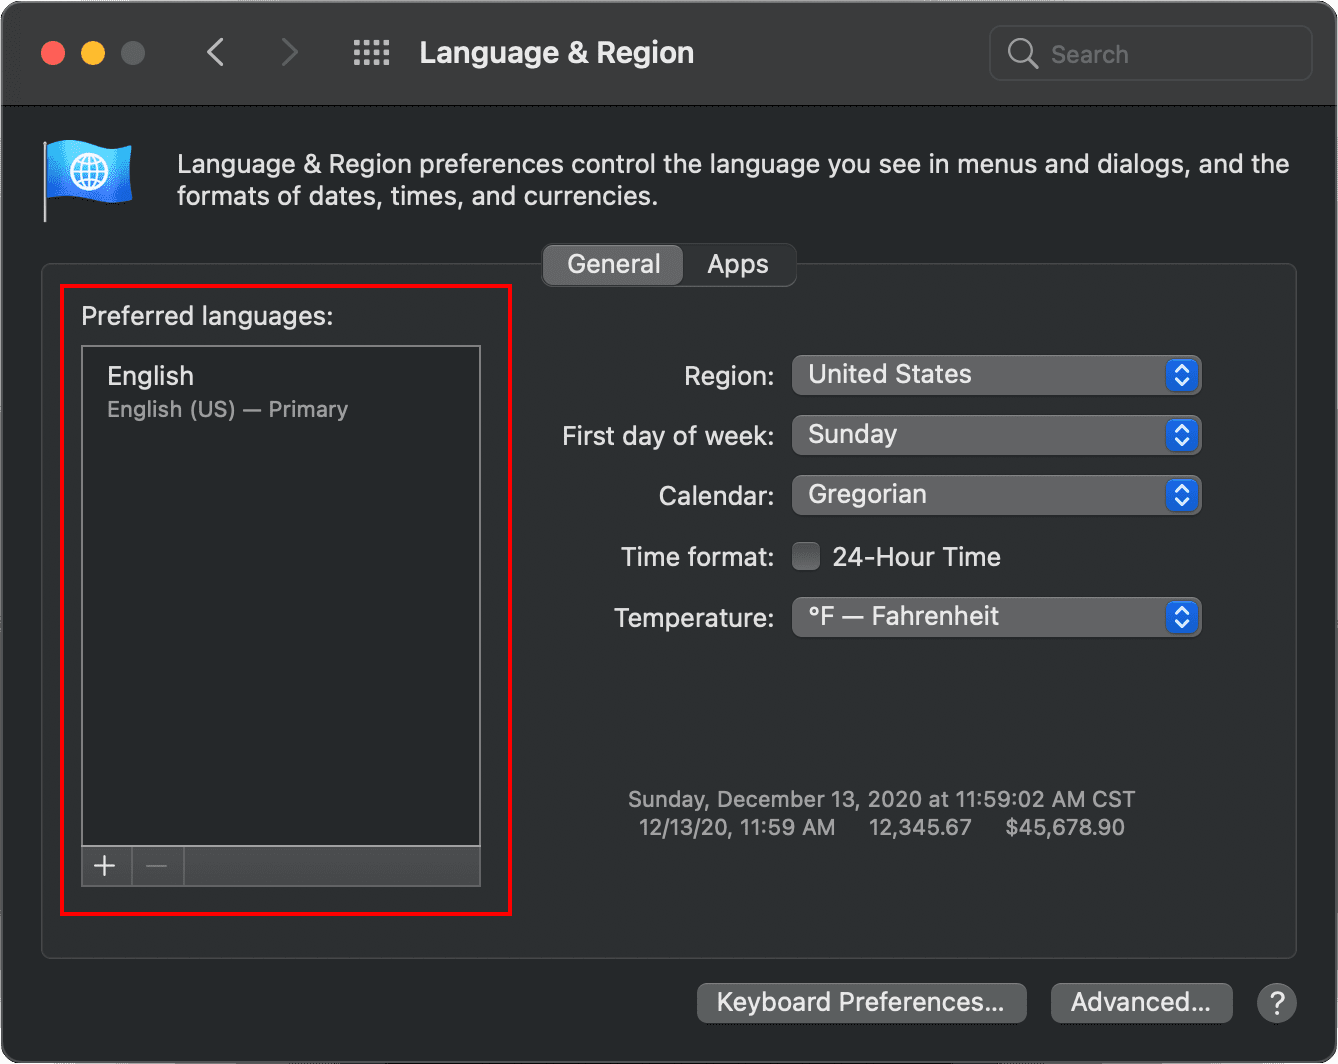Viewport: 1338px width, 1064px height.
Task: Open Advanced settings
Action: click(x=1141, y=1002)
